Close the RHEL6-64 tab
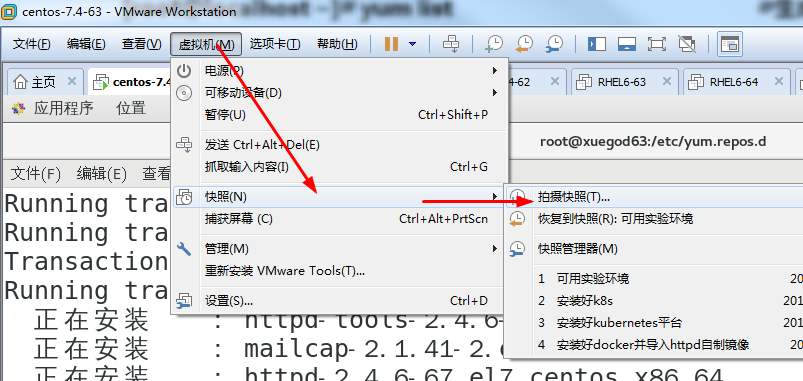Image resolution: width=803 pixels, height=381 pixels. [x=778, y=81]
